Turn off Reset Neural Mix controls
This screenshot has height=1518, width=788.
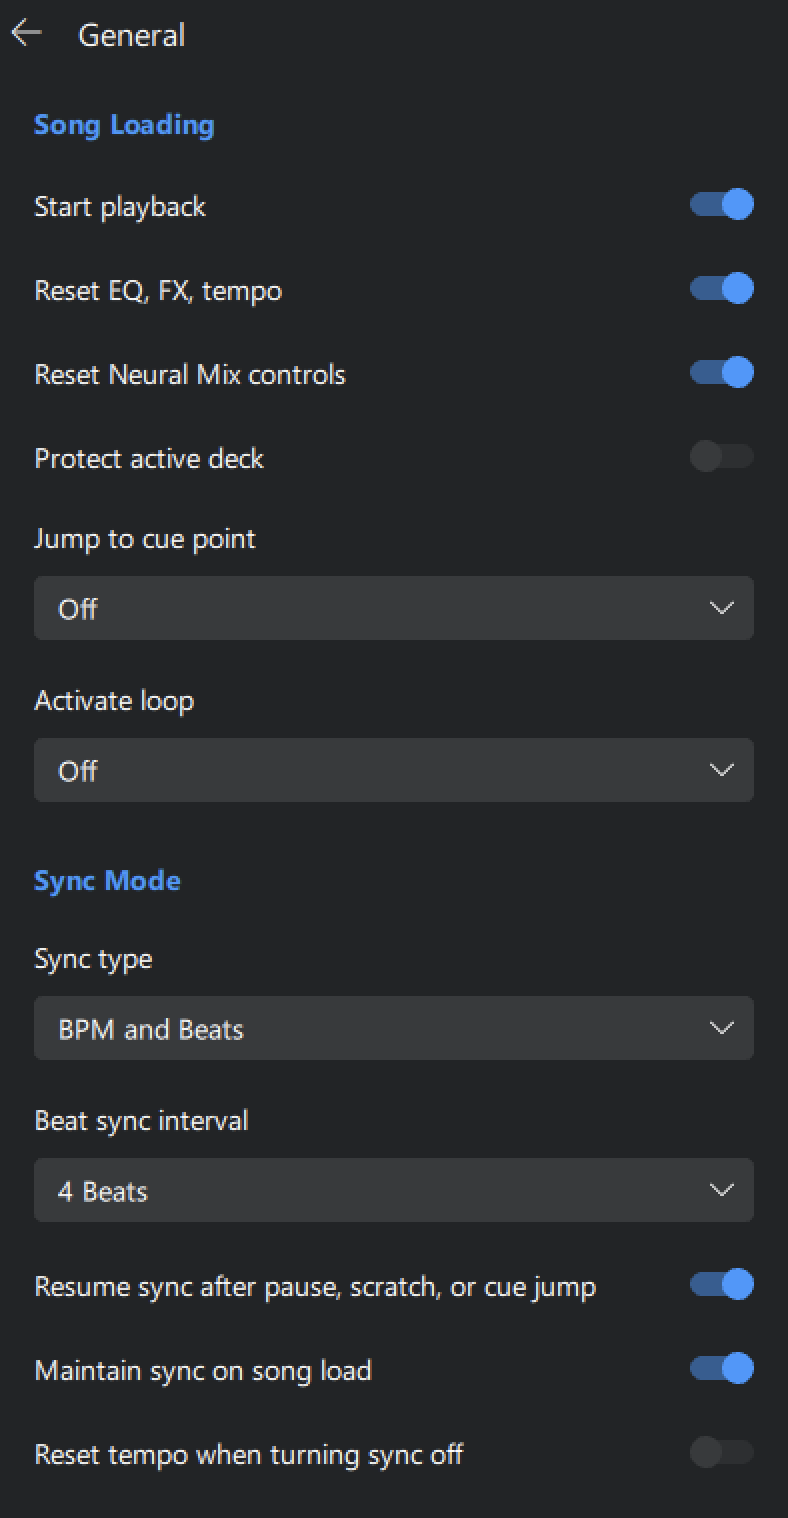(x=722, y=372)
